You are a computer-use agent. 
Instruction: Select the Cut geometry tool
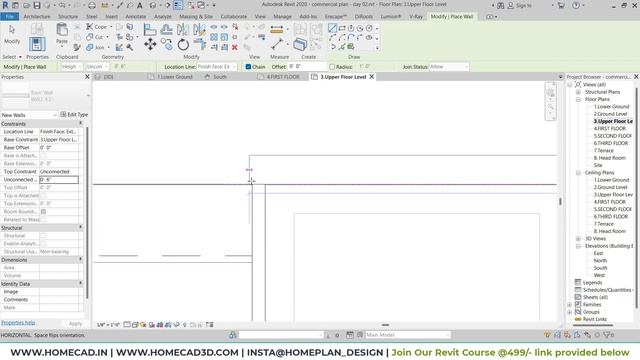click(x=95, y=37)
